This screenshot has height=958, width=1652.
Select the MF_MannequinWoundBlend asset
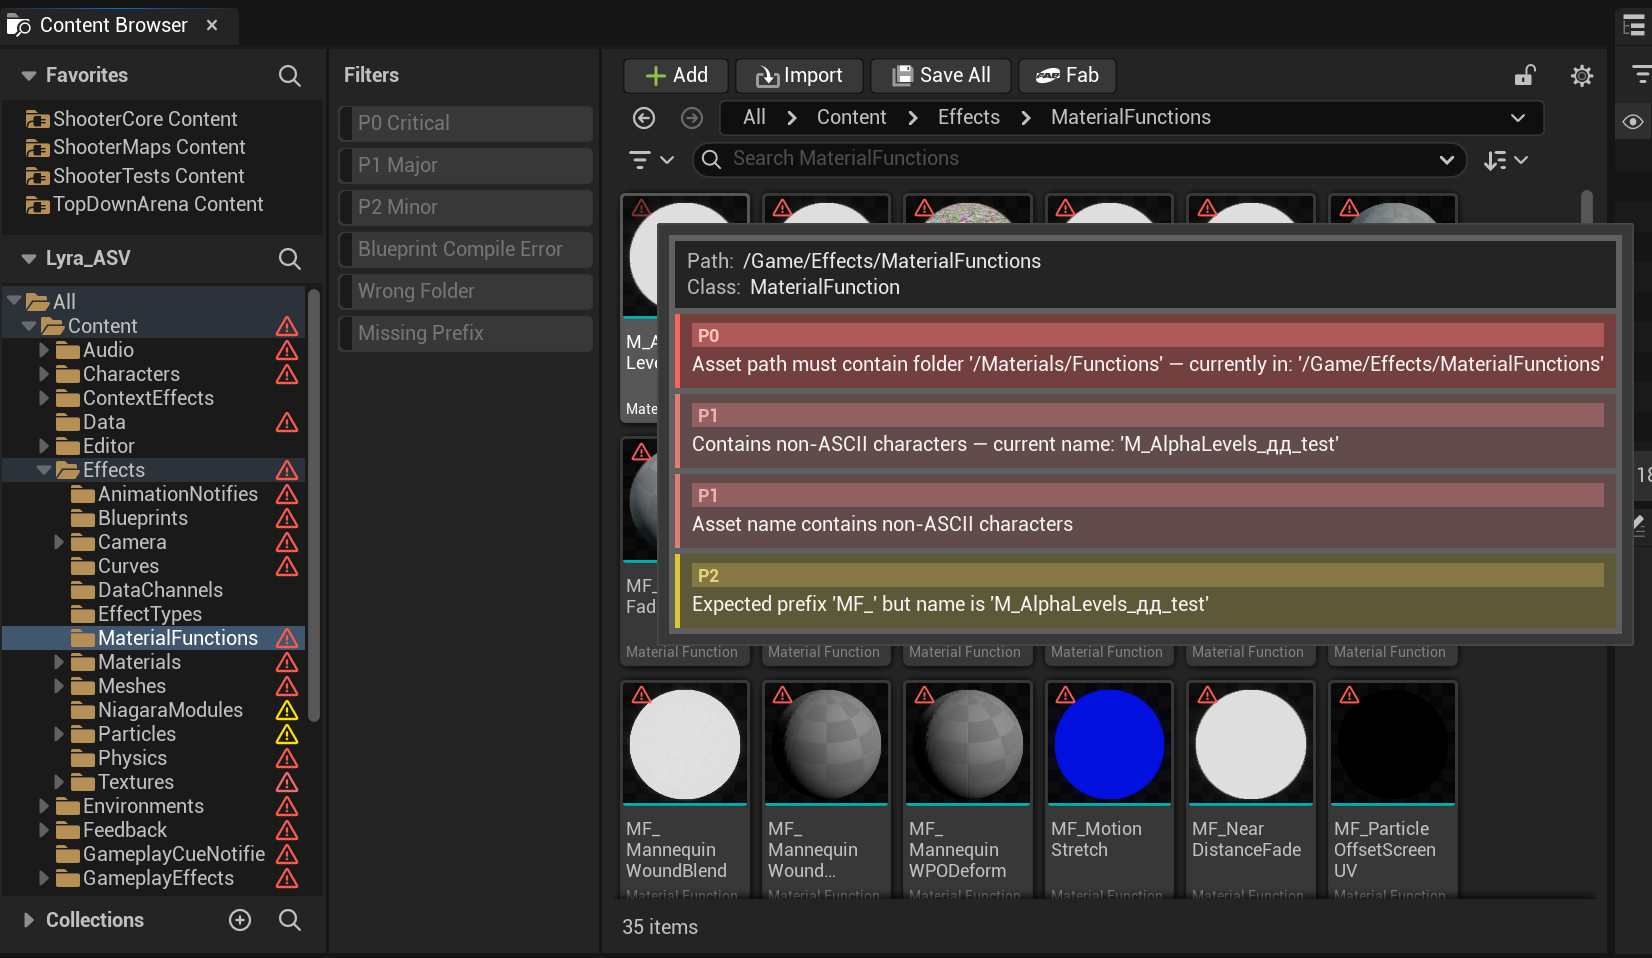tap(684, 790)
